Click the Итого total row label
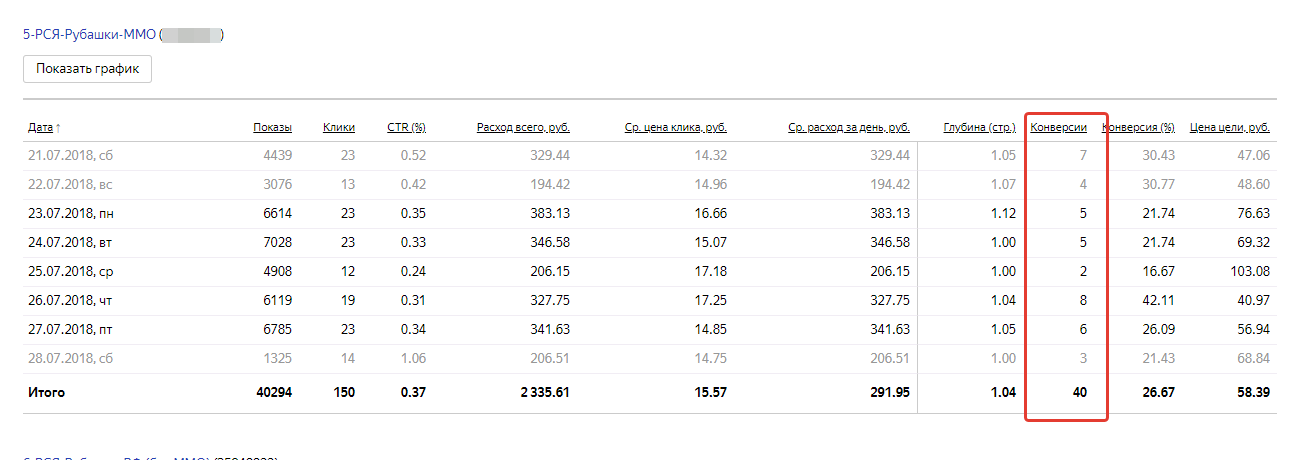Image resolution: width=1299 pixels, height=460 pixels. (46, 393)
